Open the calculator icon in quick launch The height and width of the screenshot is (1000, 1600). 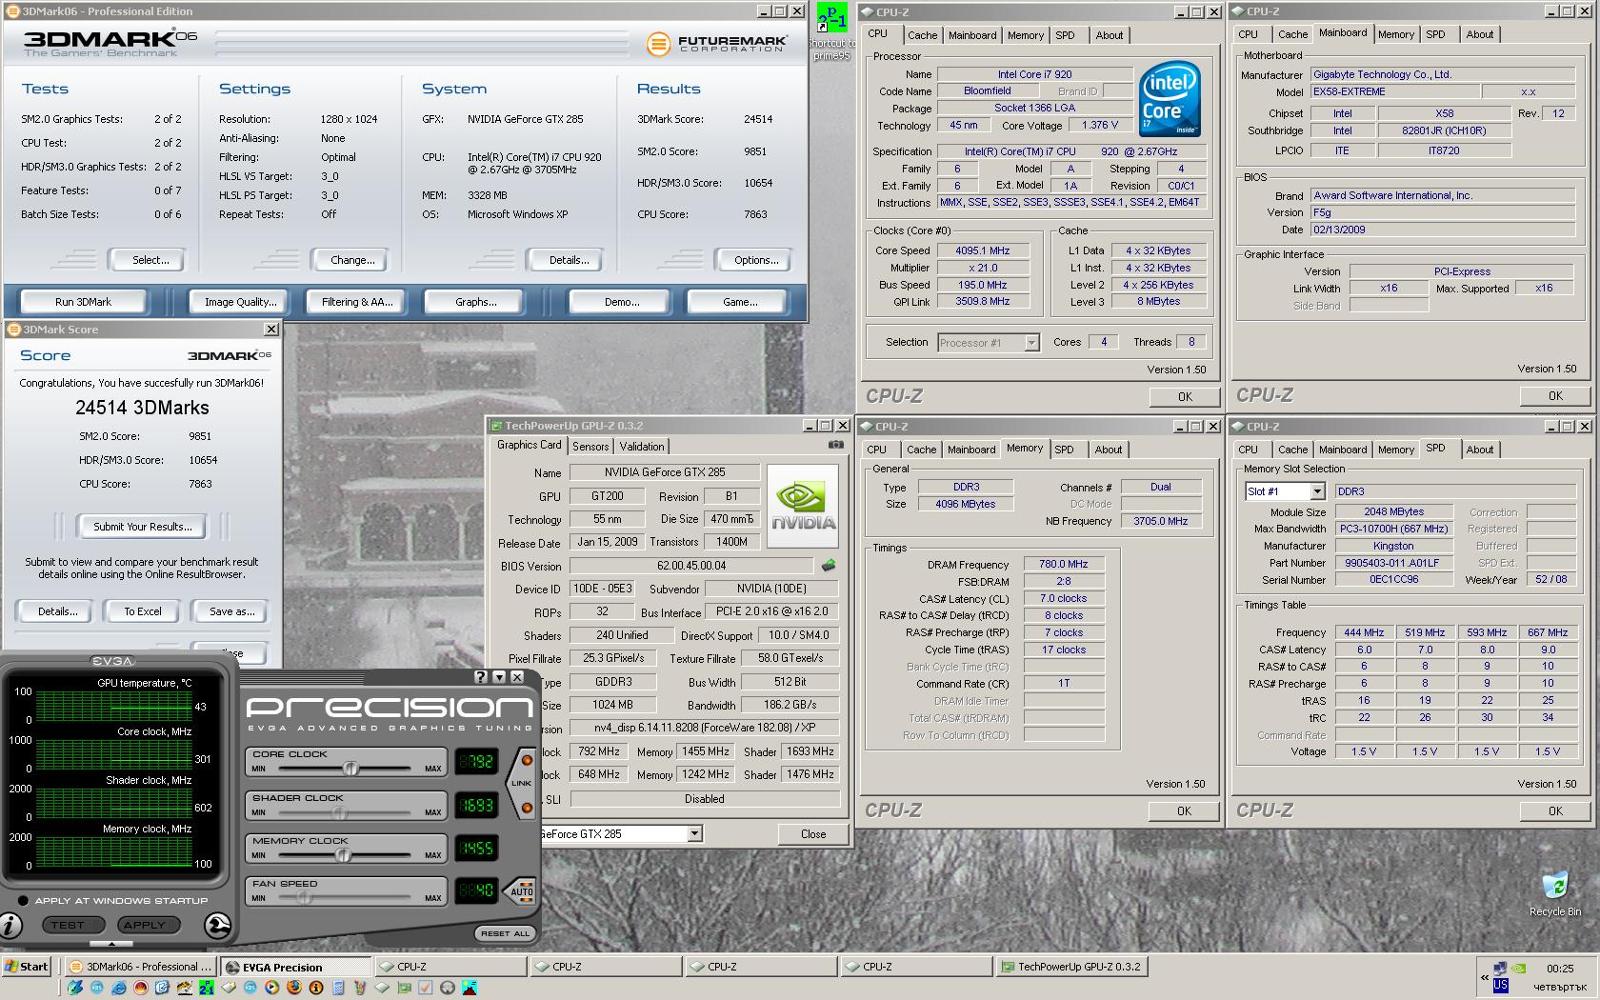(x=338, y=988)
